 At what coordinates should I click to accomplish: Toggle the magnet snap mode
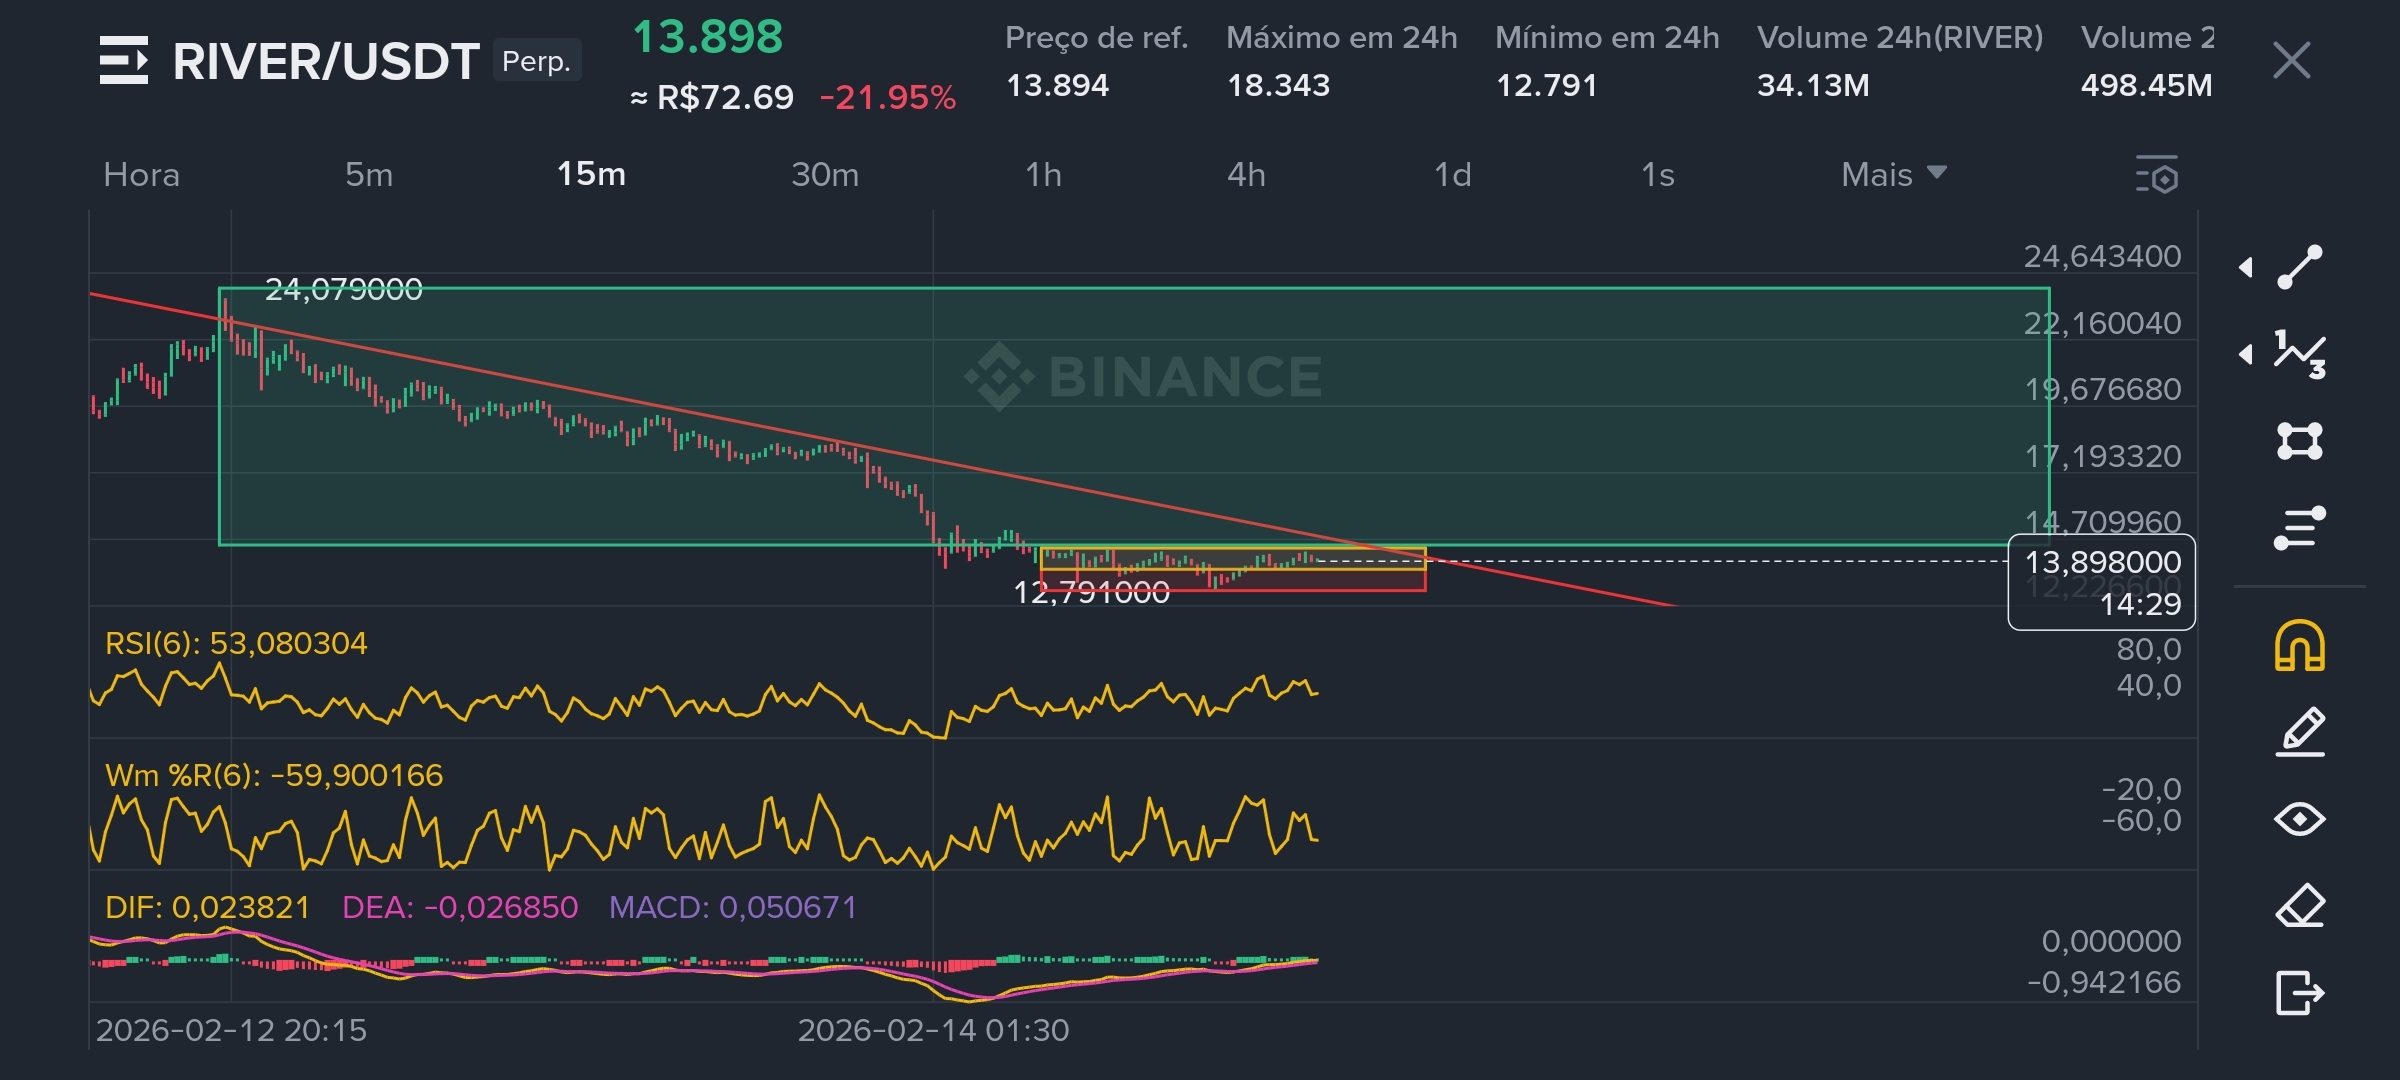[2299, 646]
